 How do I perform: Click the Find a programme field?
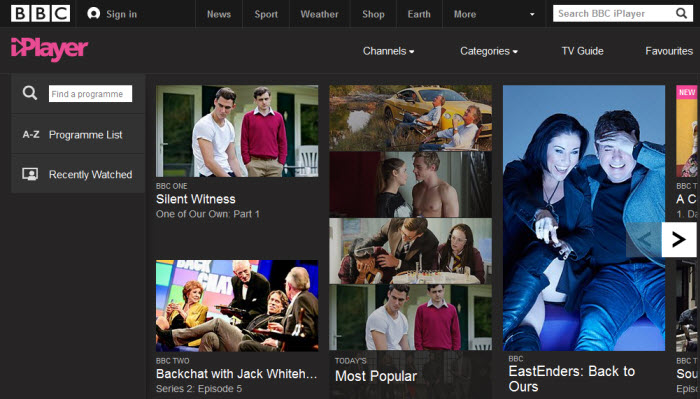[90, 94]
